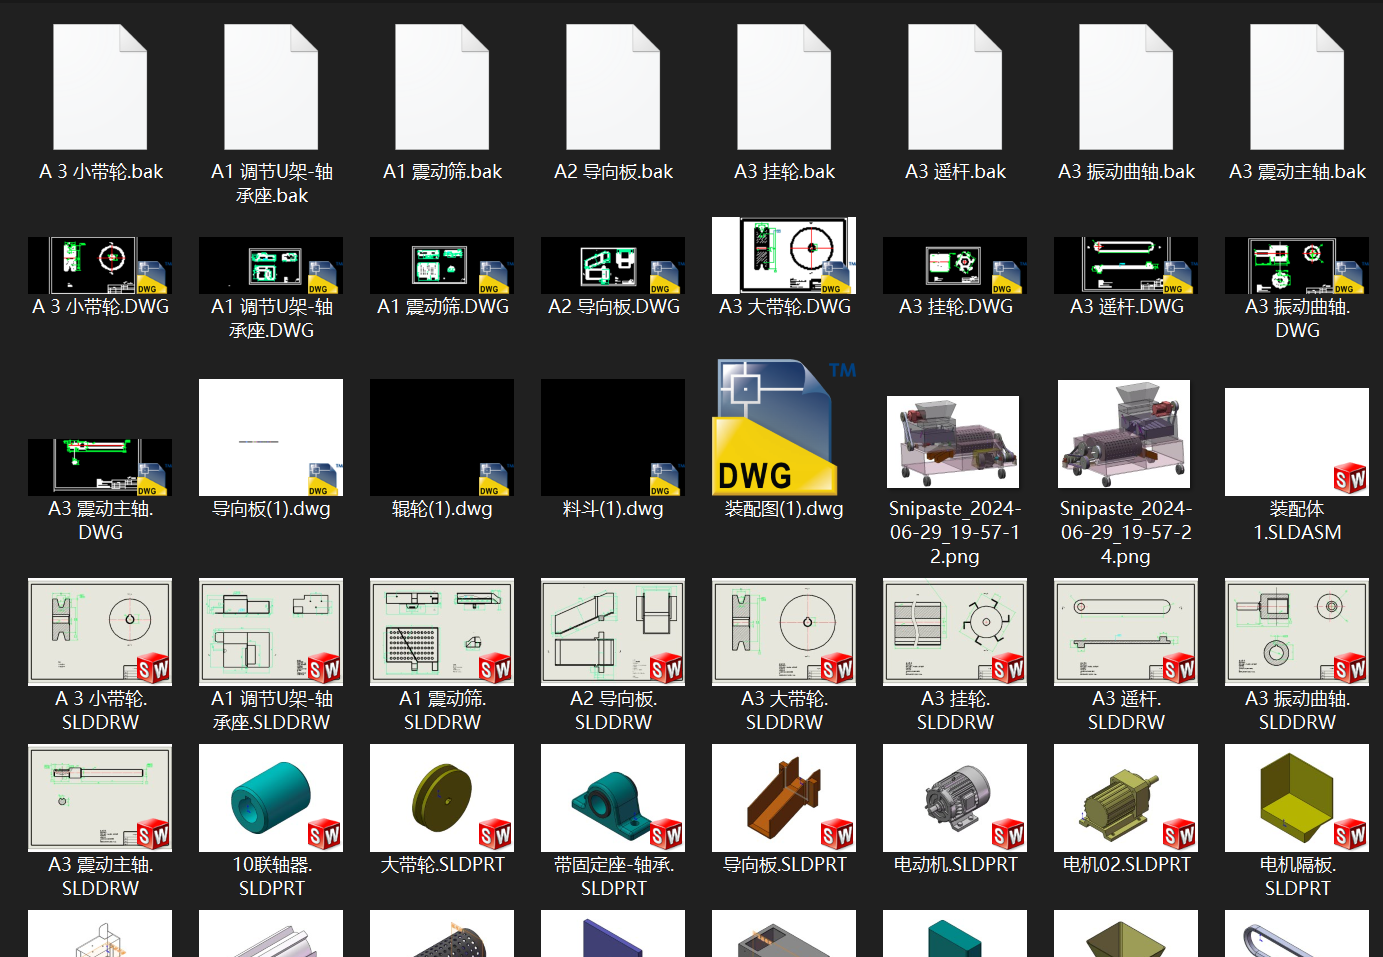Select the A3 振动曲轴.SLDDRW drawing thumbnail
Image resolution: width=1383 pixels, height=957 pixels.
click(x=1297, y=632)
